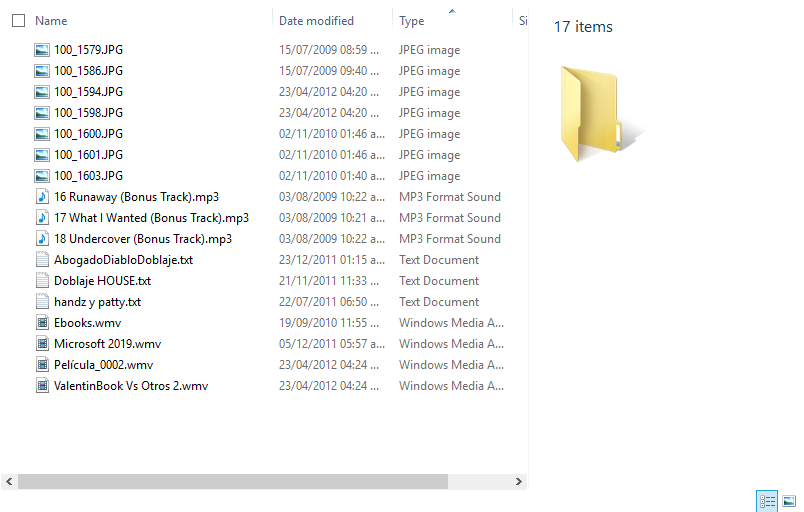Switch to large thumbnails view icon
Screen dimensions: 804x512
click(x=789, y=501)
